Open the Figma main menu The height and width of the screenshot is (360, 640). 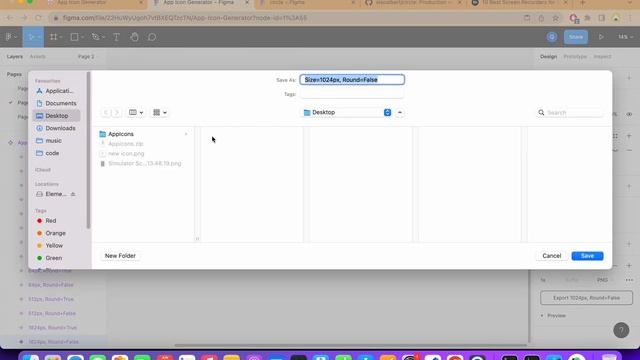(x=11, y=37)
